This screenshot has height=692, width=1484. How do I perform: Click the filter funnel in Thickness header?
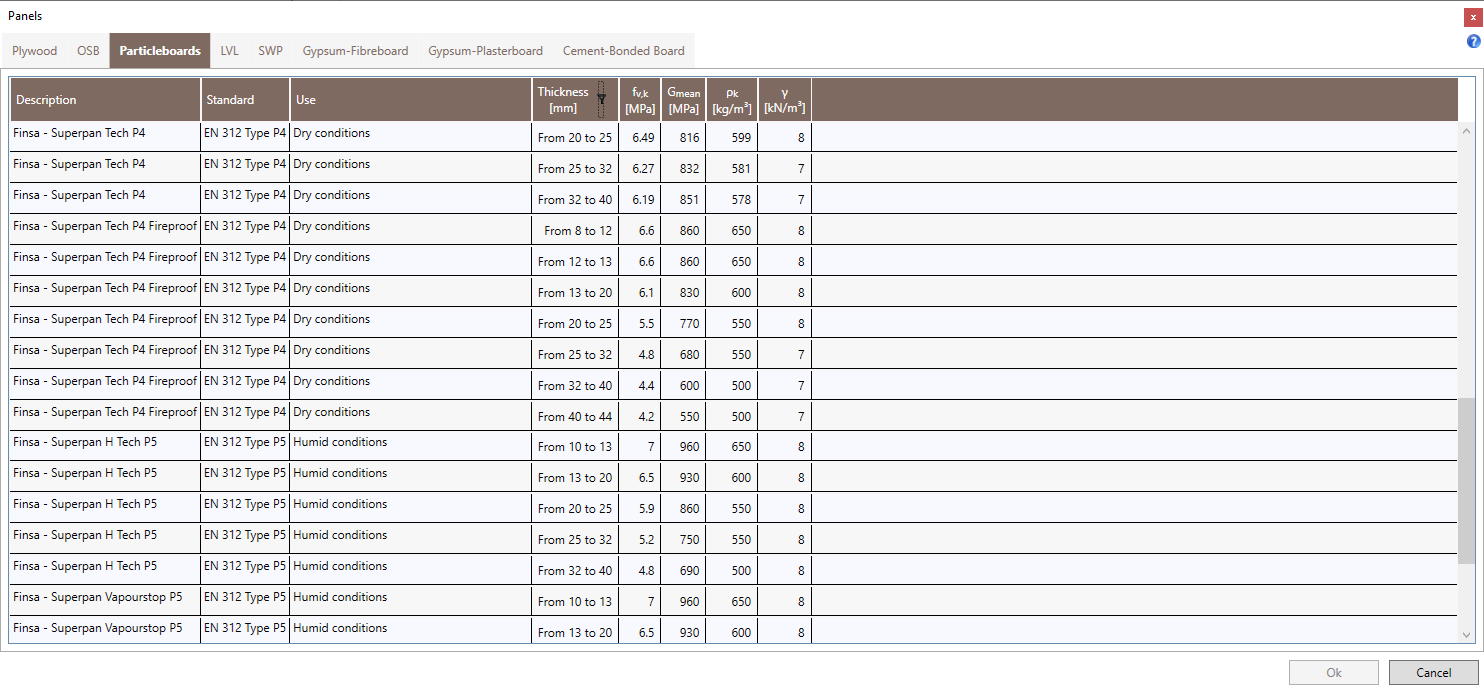point(602,99)
